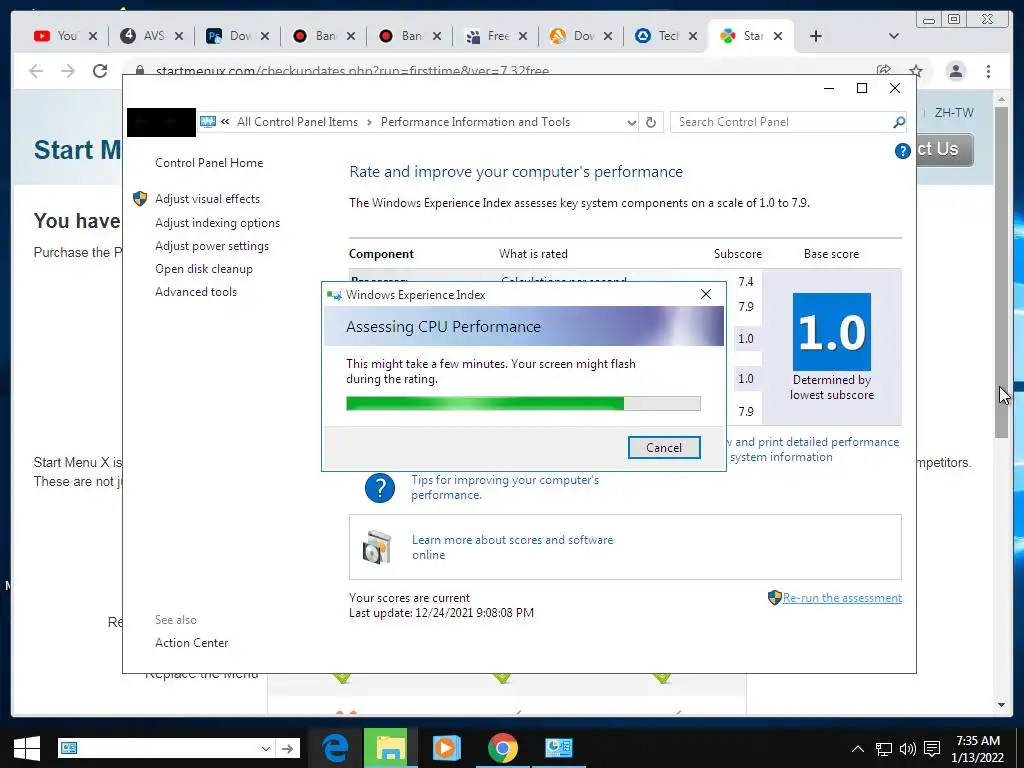Open Adjust power settings
This screenshot has height=768, width=1024.
(x=212, y=246)
